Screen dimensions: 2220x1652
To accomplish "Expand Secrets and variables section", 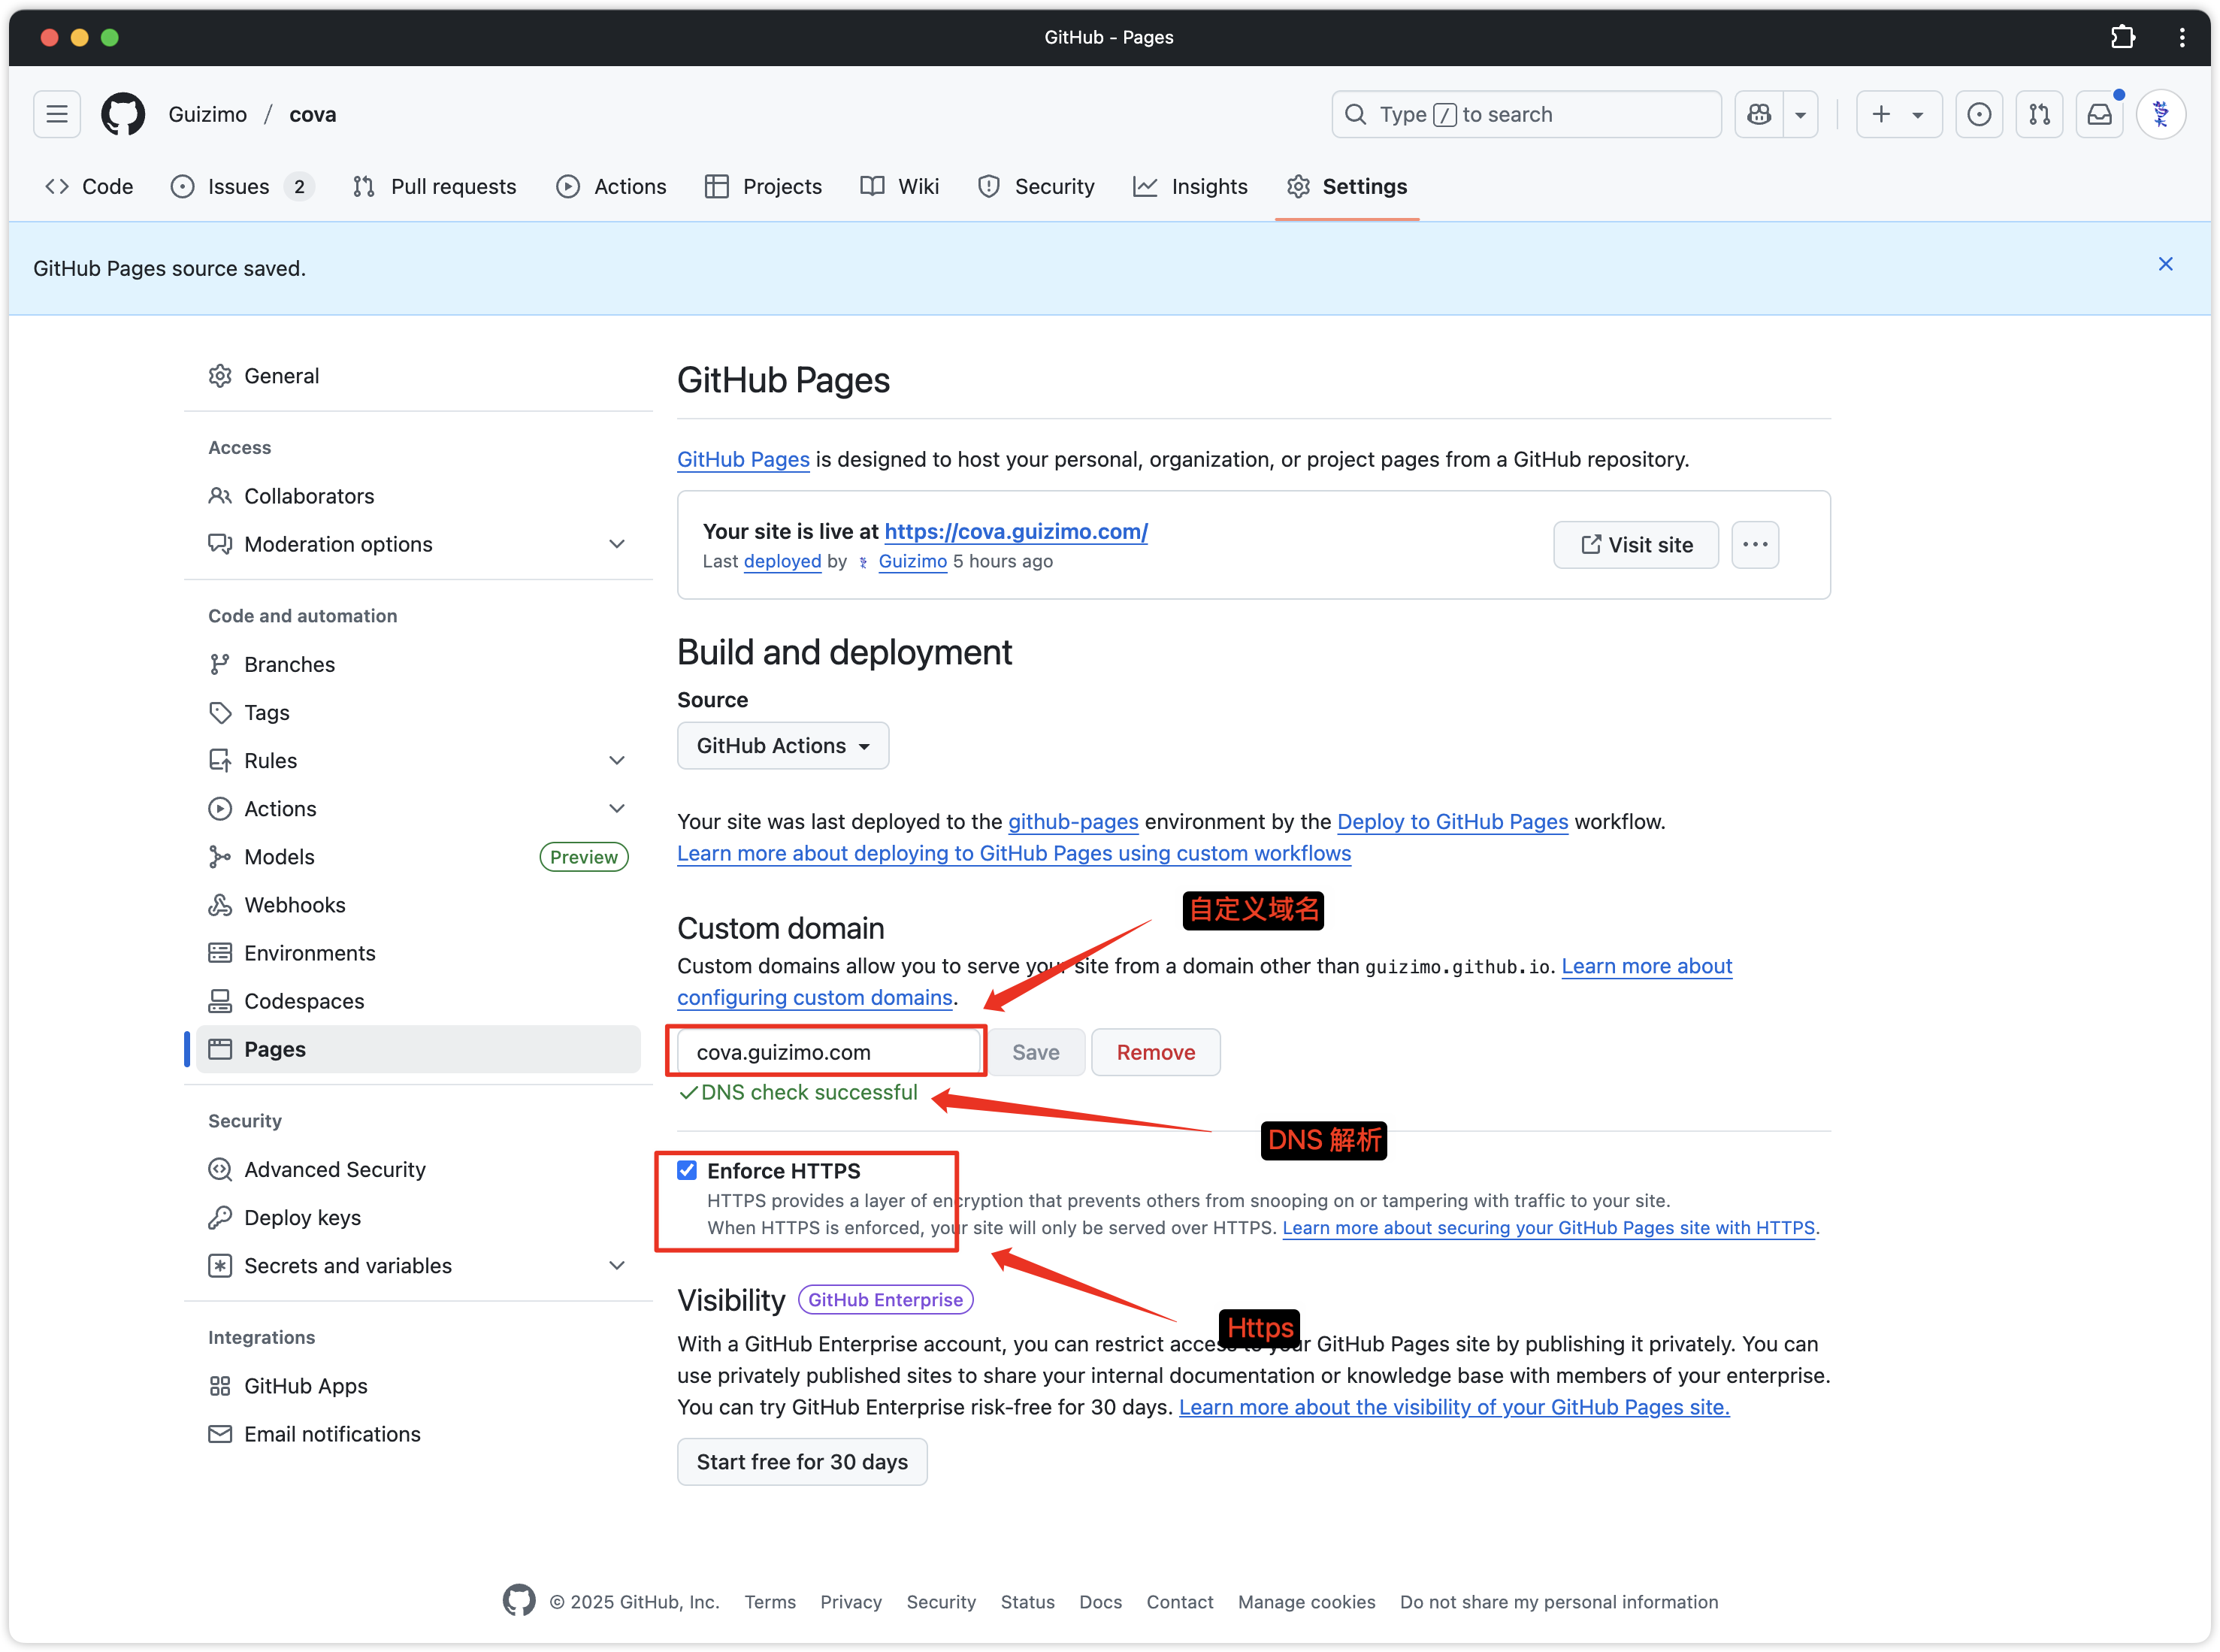I will (617, 1266).
